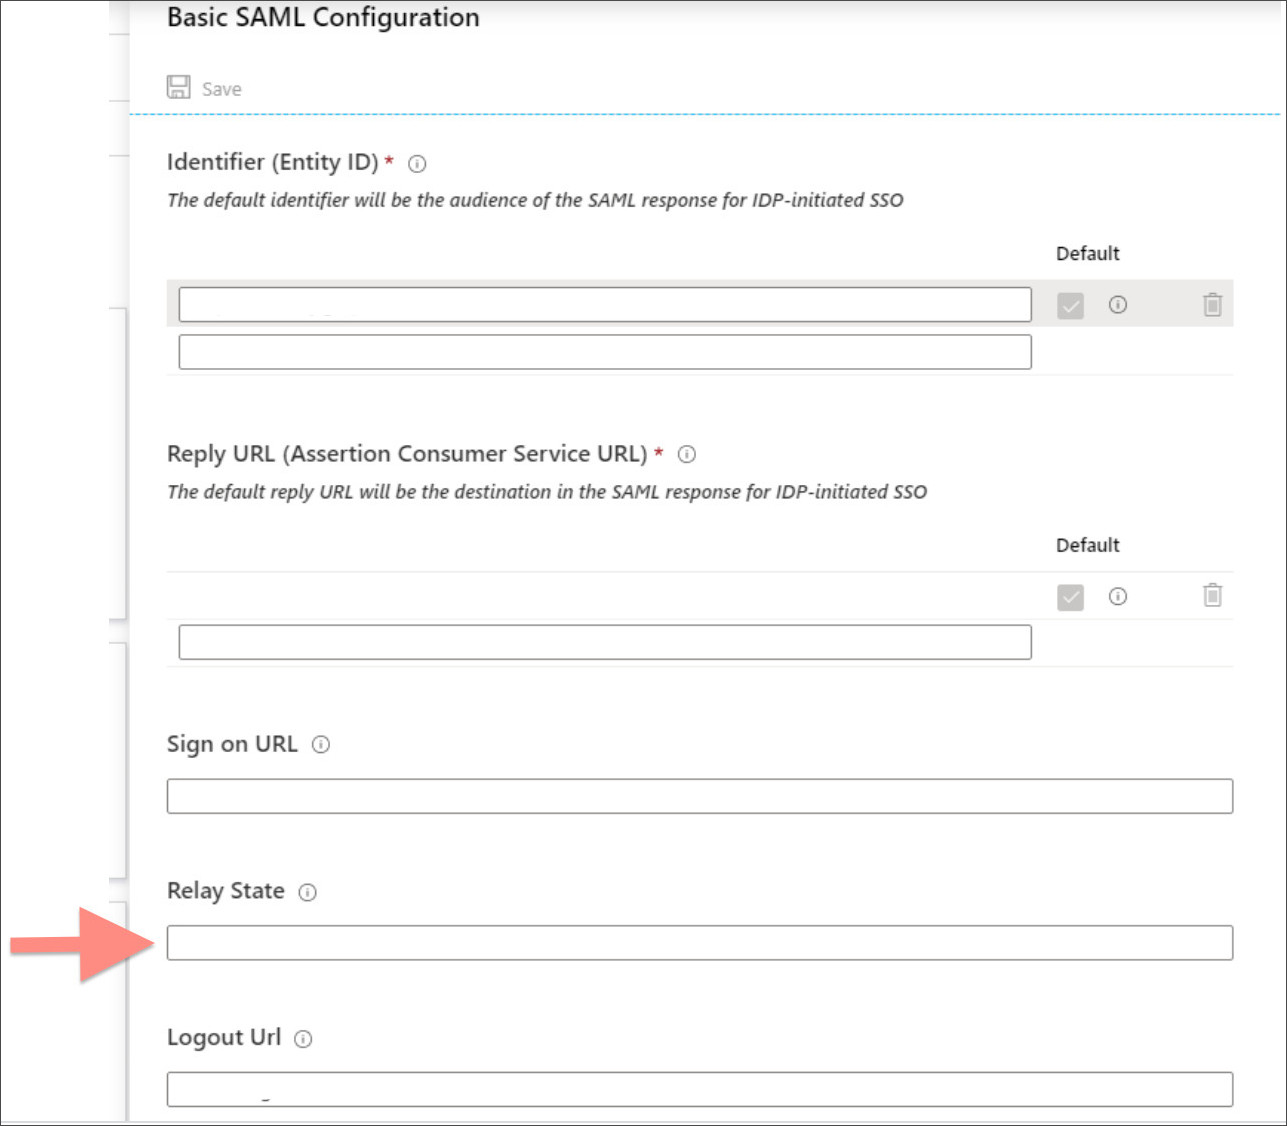The height and width of the screenshot is (1126, 1287).
Task: Click into the Relay State input field
Action: [699, 943]
